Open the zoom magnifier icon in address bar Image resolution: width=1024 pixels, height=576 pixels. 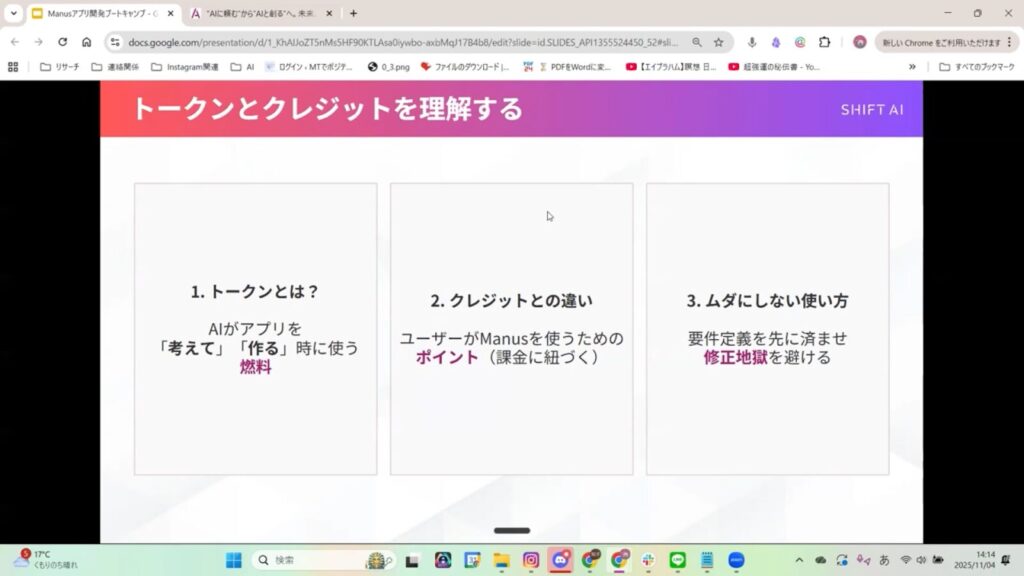[x=697, y=42]
